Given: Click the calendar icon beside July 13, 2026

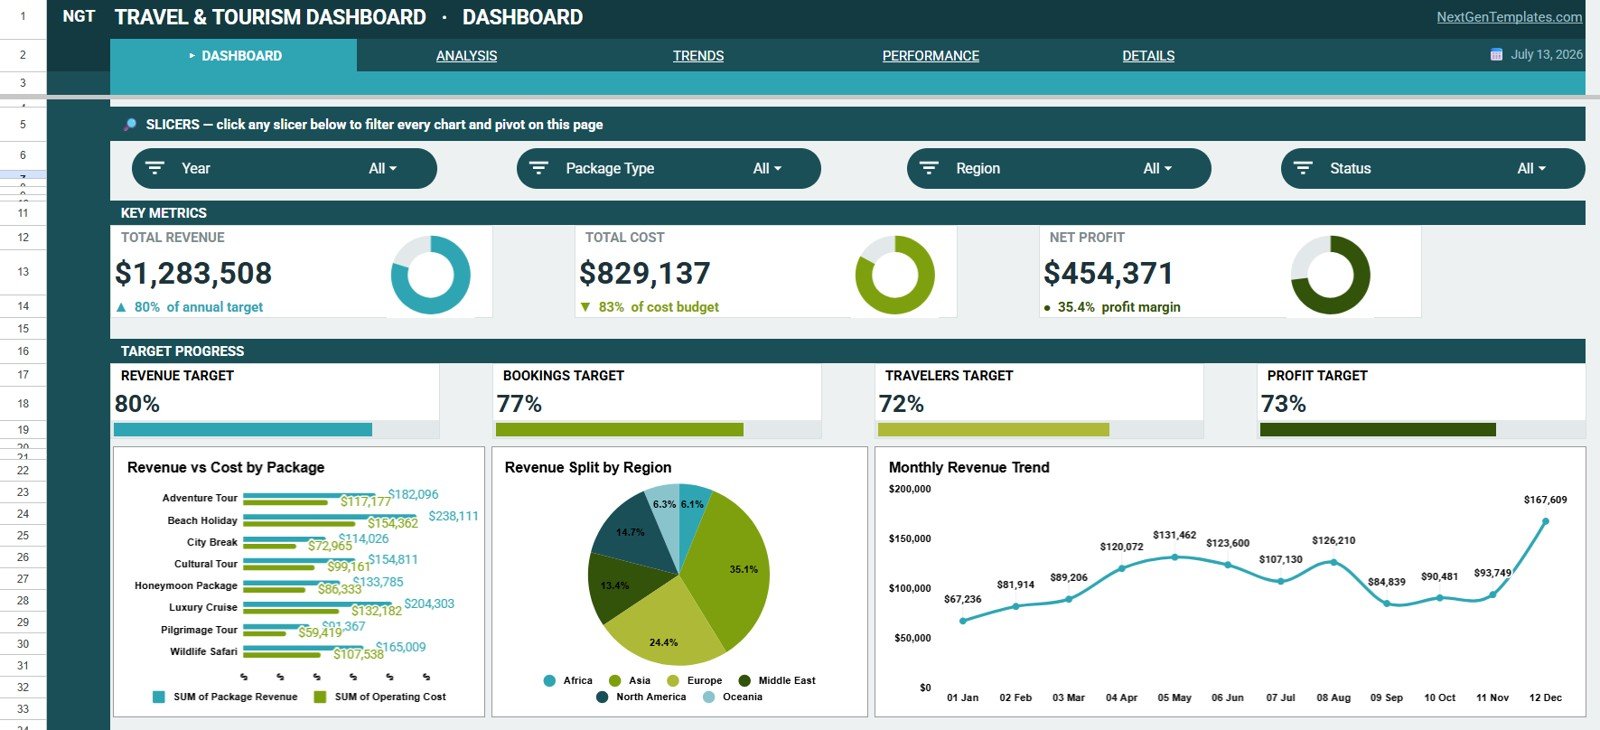Looking at the screenshot, I should (x=1496, y=55).
